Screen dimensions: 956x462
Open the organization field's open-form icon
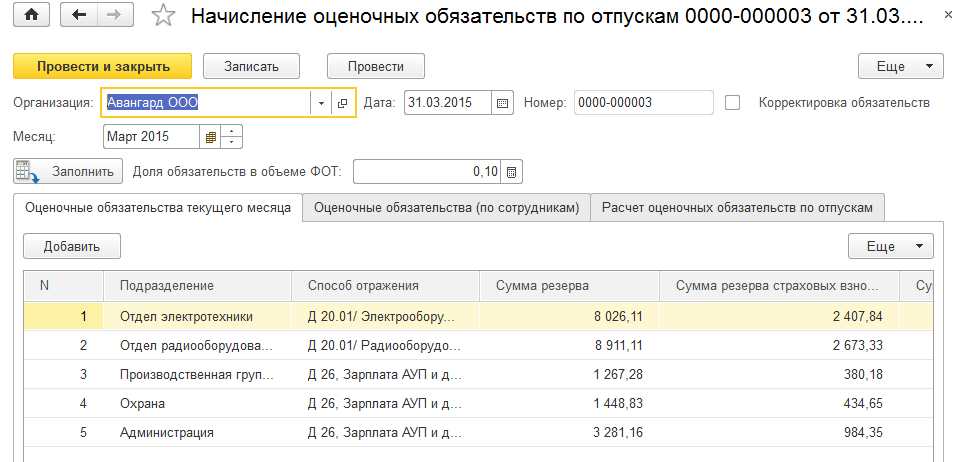tap(342, 103)
